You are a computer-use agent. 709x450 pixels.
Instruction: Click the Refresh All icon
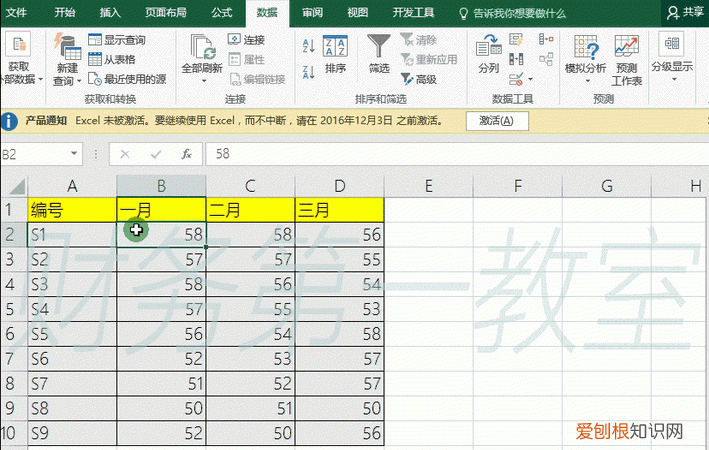click(x=203, y=47)
